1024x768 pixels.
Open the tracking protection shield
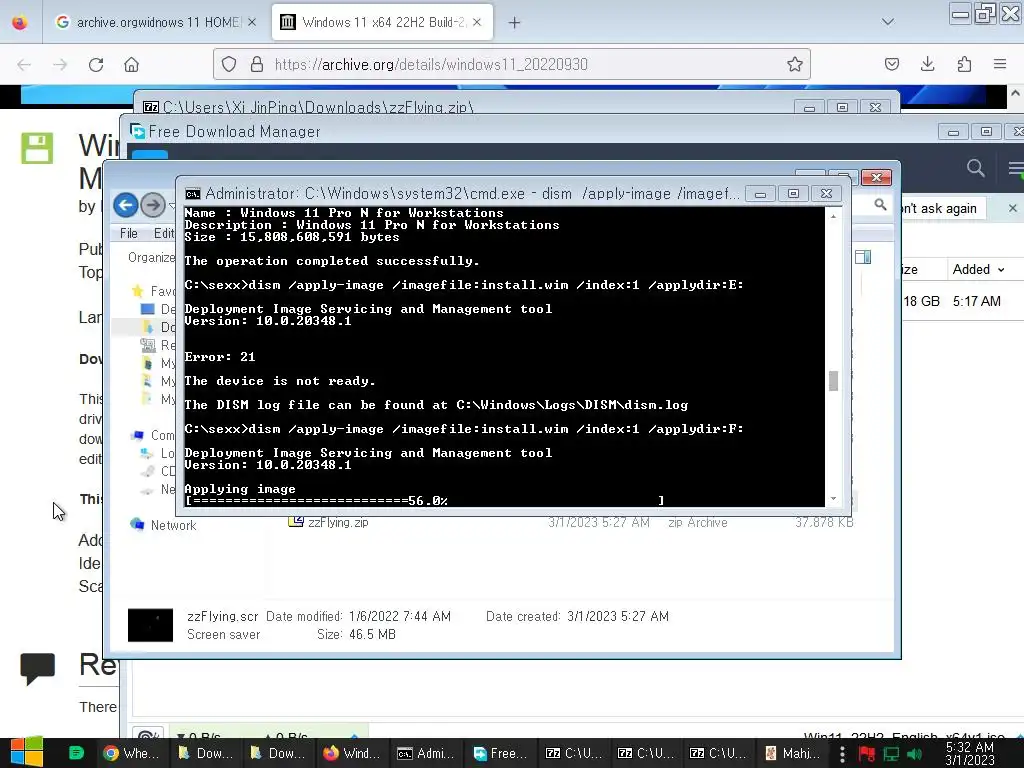point(229,64)
